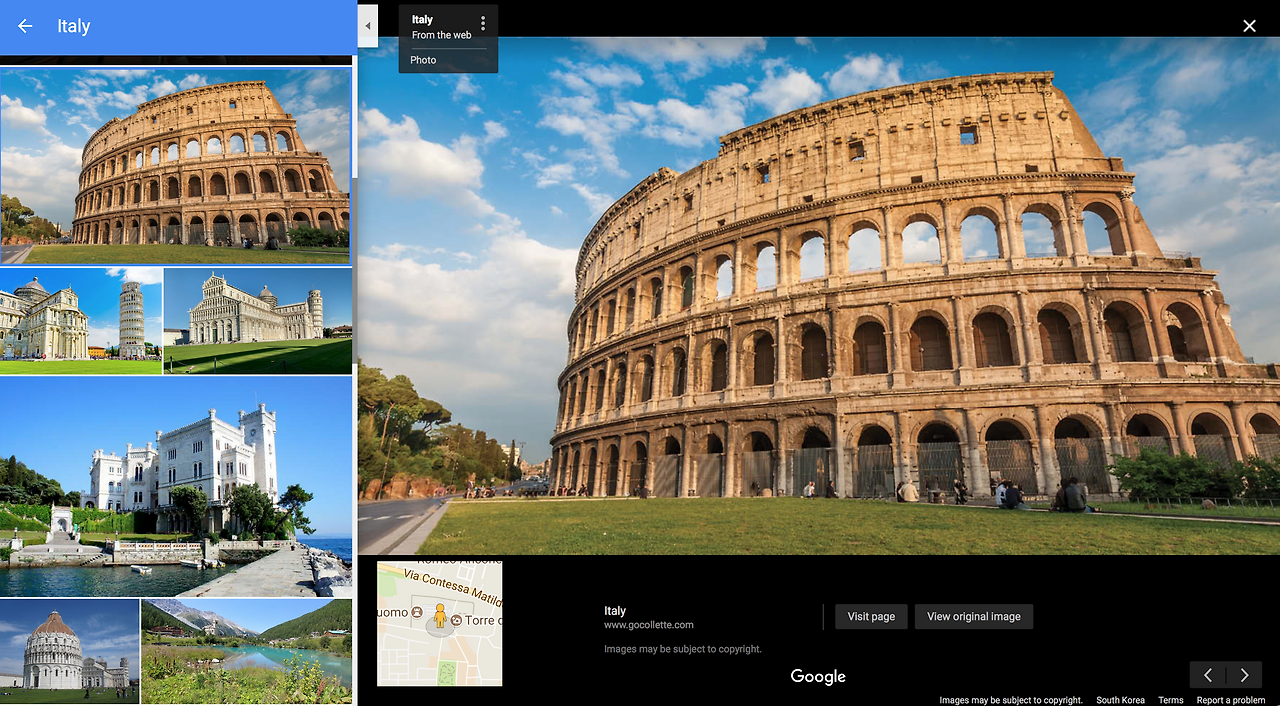Open the three-dot menu on the Italy card
Screen dimensions: 1280x706
[x=483, y=23]
